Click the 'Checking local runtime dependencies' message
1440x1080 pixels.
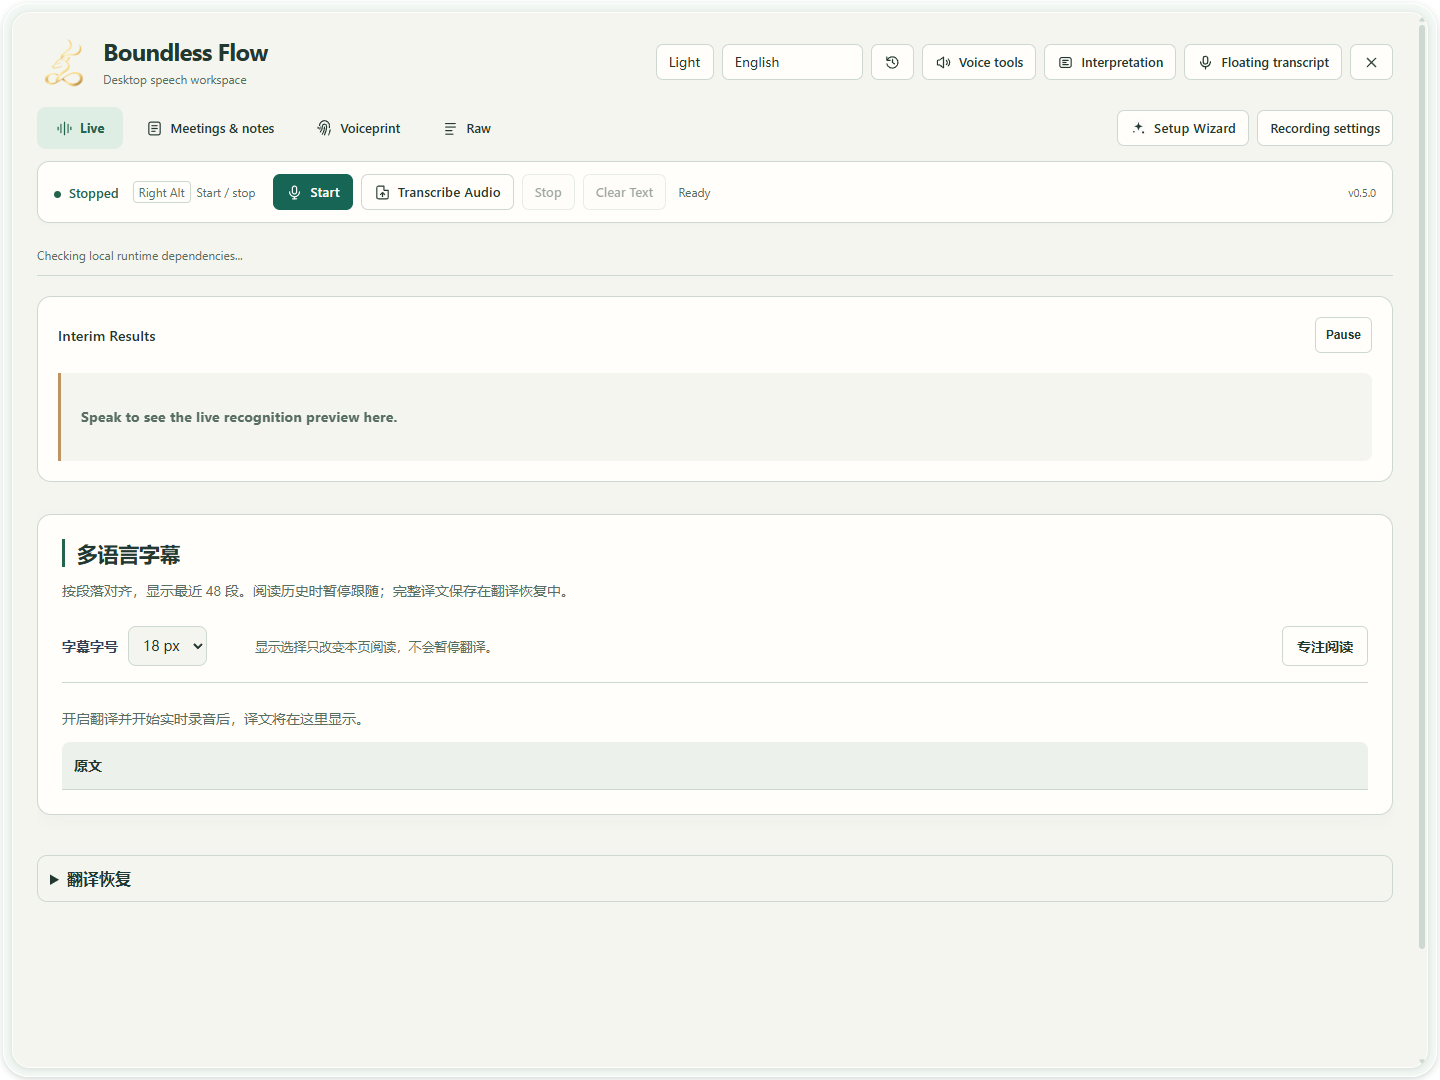click(140, 256)
